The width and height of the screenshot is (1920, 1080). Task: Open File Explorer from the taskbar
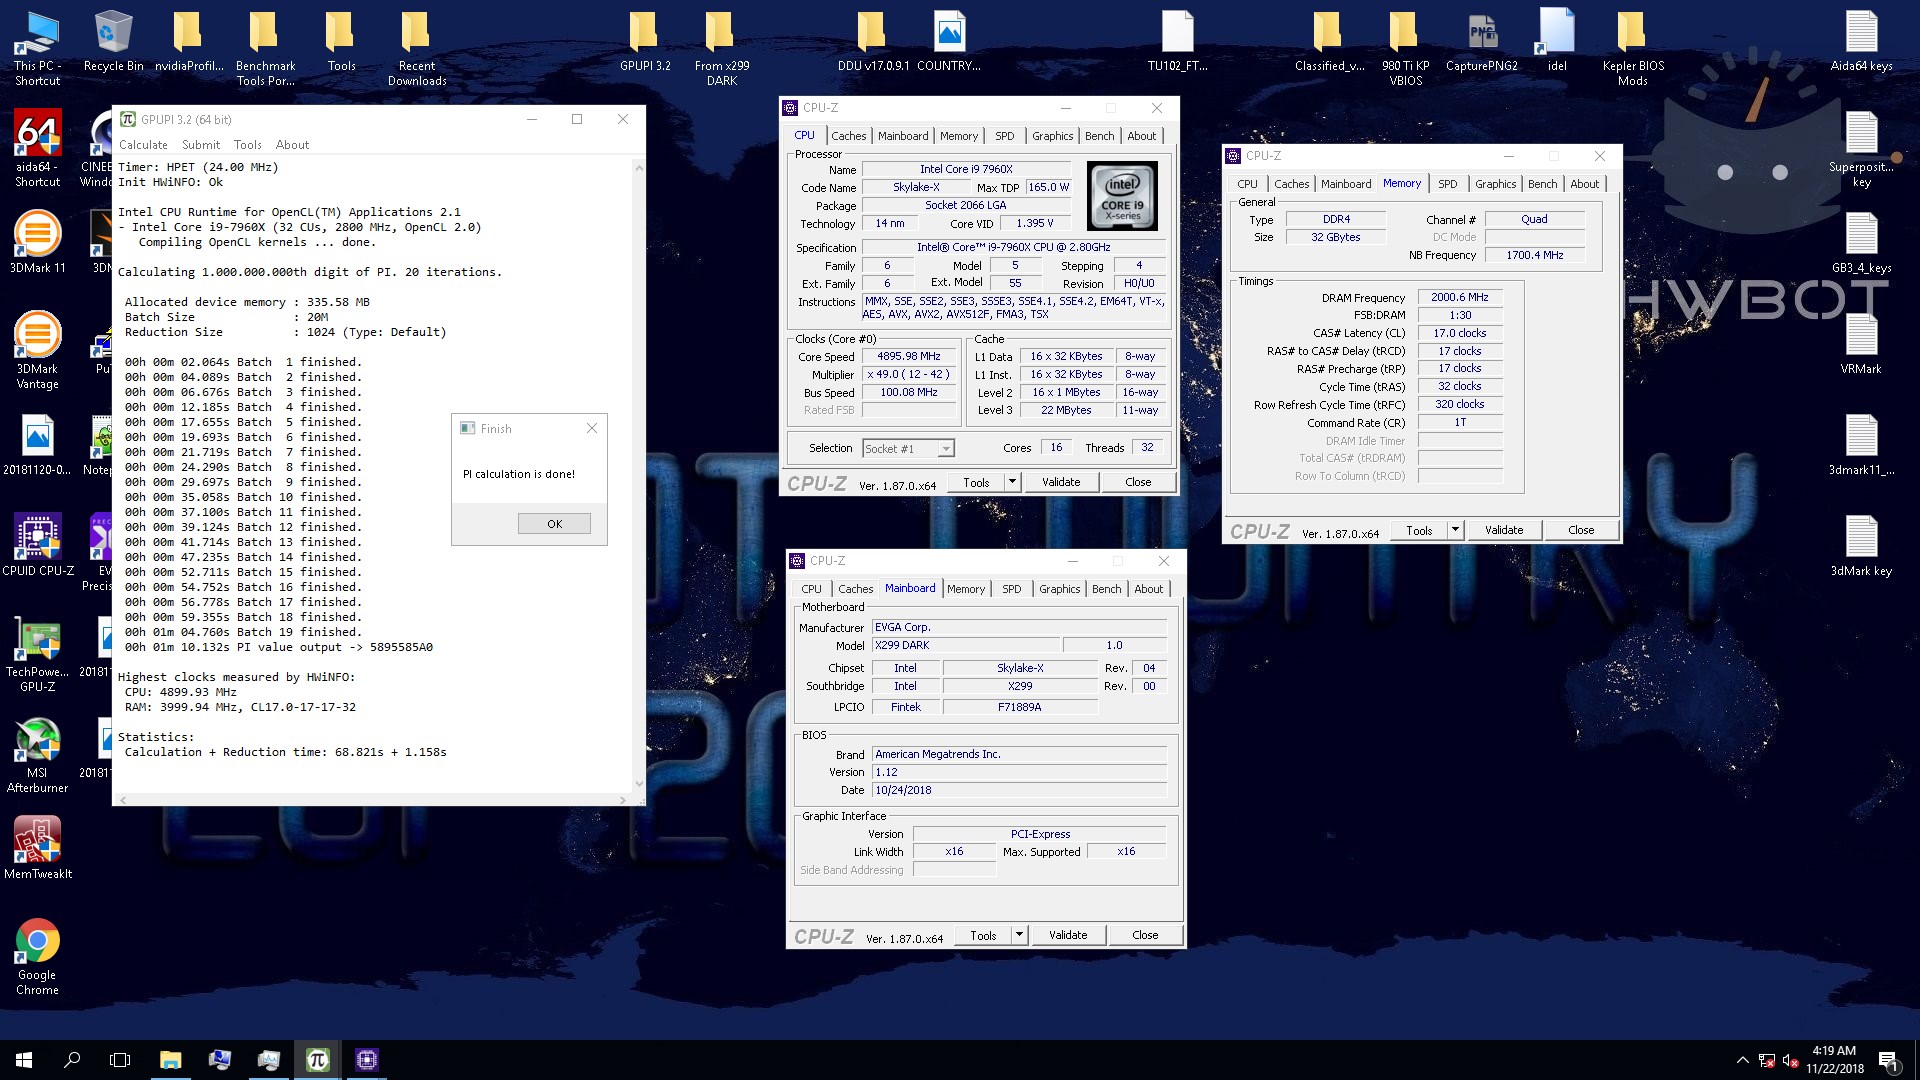[x=170, y=1060]
